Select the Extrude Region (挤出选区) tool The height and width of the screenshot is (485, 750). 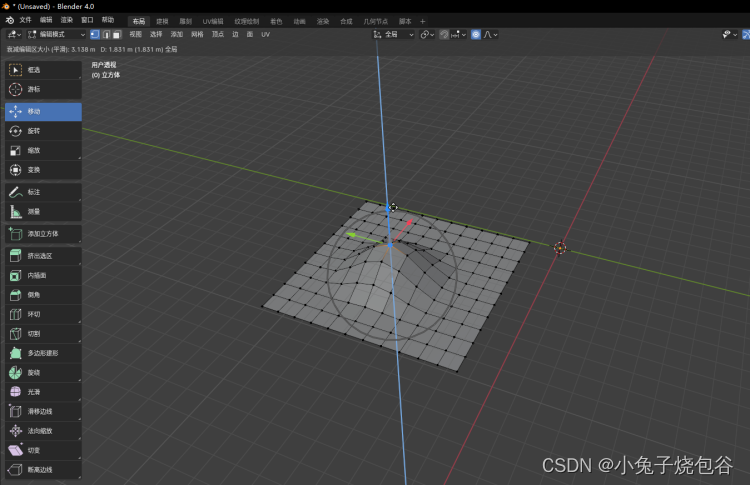coord(43,256)
